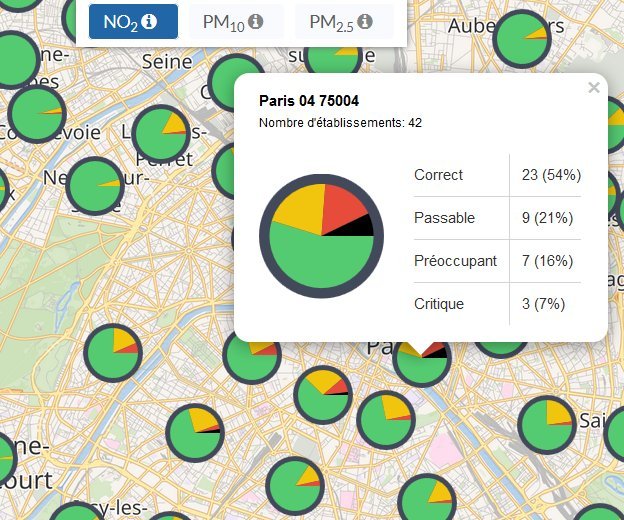This screenshot has width=624, height=520.
Task: Click the pie marker over Levallois-Perret label
Action: click(161, 134)
